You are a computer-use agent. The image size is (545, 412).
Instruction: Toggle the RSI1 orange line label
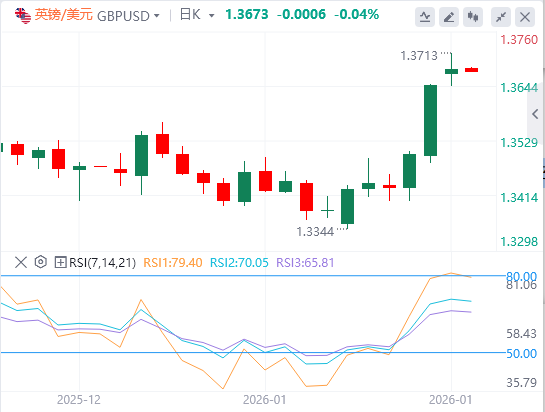173,262
